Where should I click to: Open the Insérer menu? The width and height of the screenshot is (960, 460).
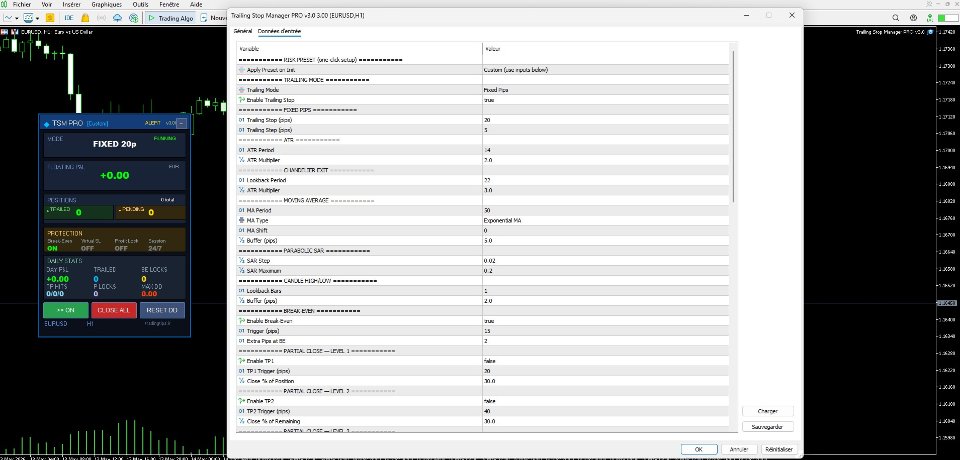pos(71,4)
